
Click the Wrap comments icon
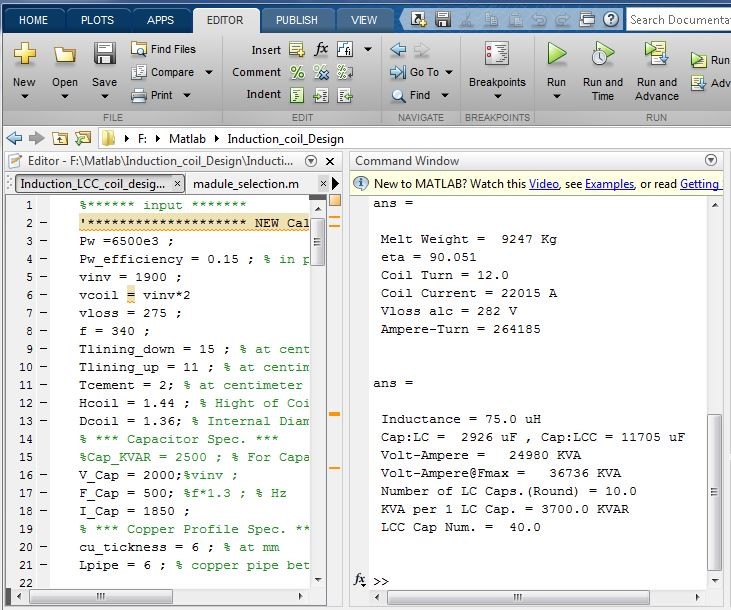(x=345, y=72)
